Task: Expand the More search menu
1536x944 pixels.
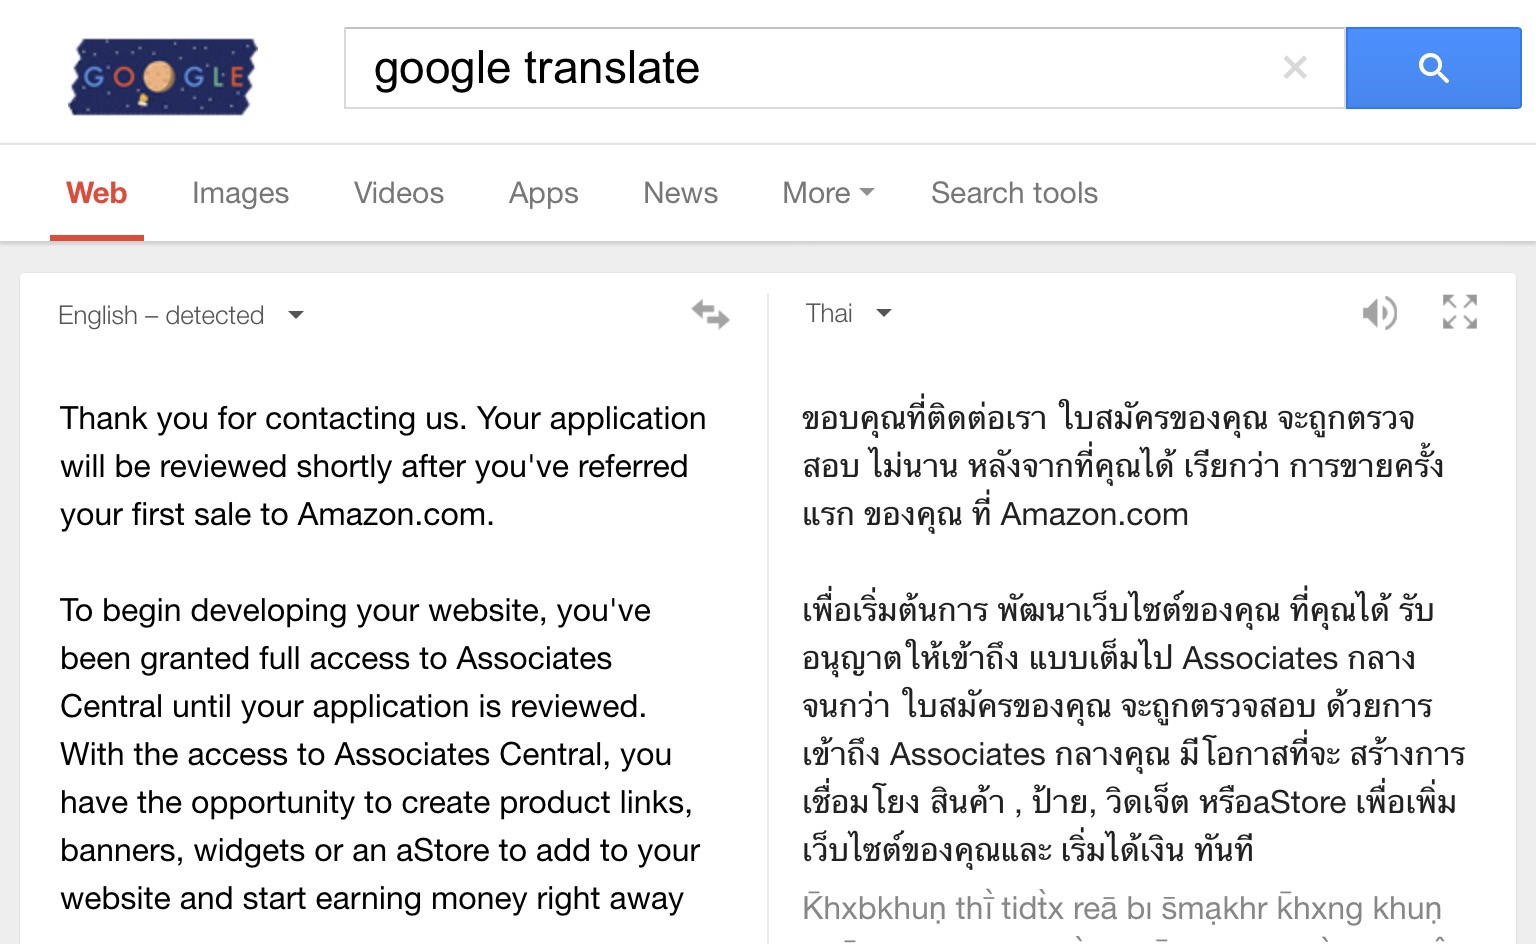Action: (x=827, y=193)
